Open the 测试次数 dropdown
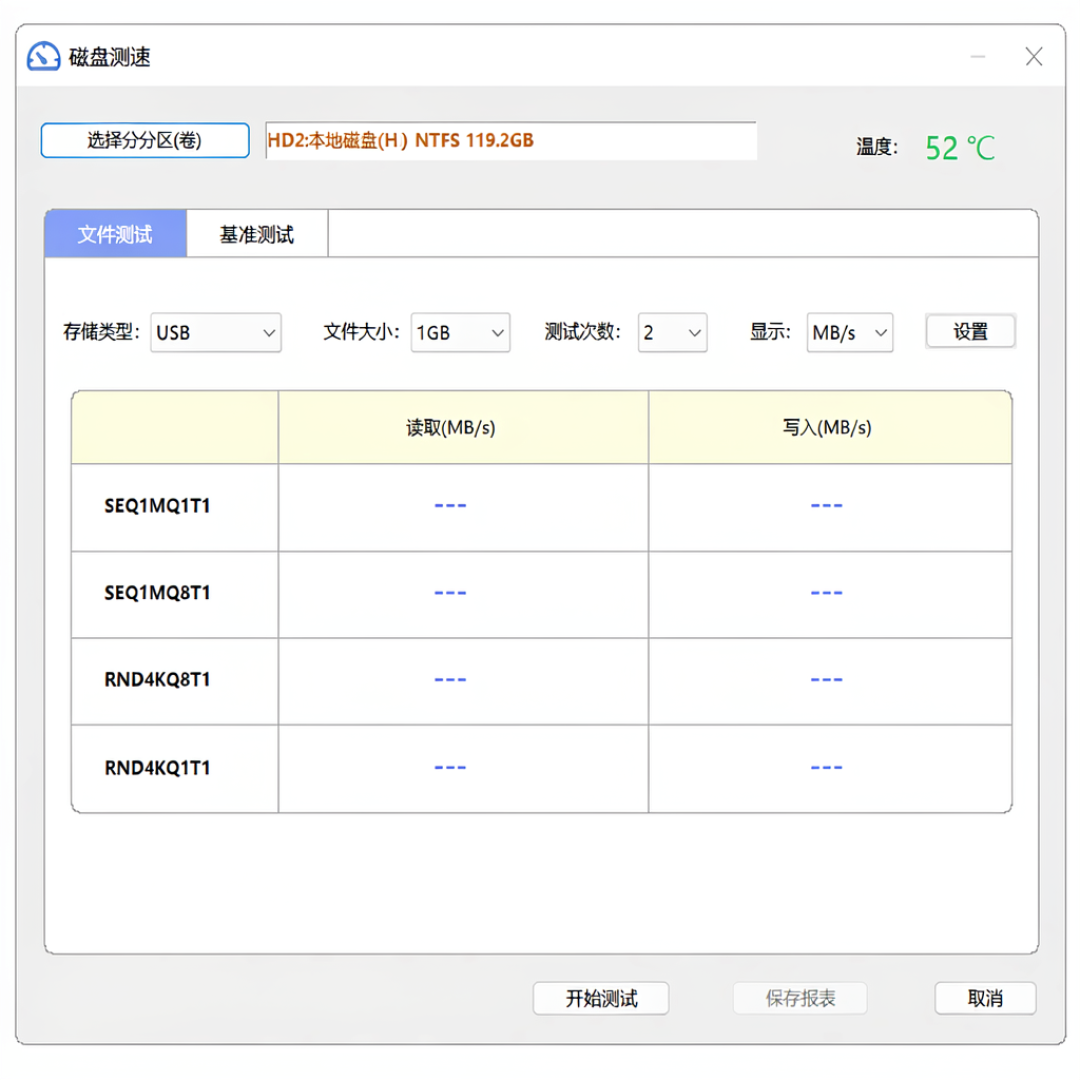The height and width of the screenshot is (1080, 1080). [672, 333]
